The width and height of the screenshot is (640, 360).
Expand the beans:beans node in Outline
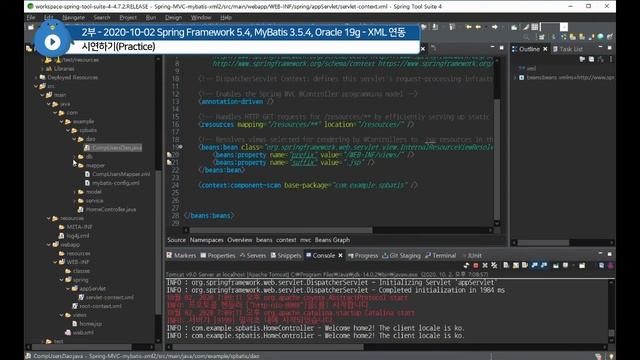(515, 77)
